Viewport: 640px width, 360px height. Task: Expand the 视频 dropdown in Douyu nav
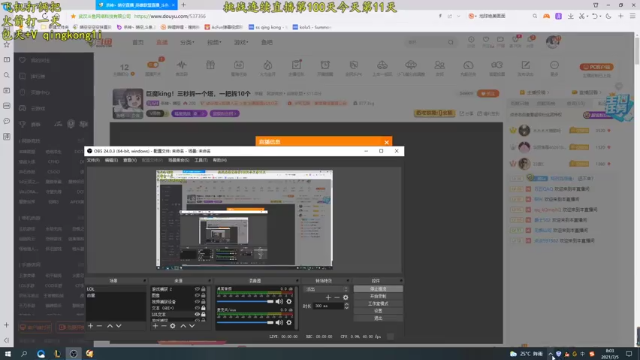(x=214, y=42)
